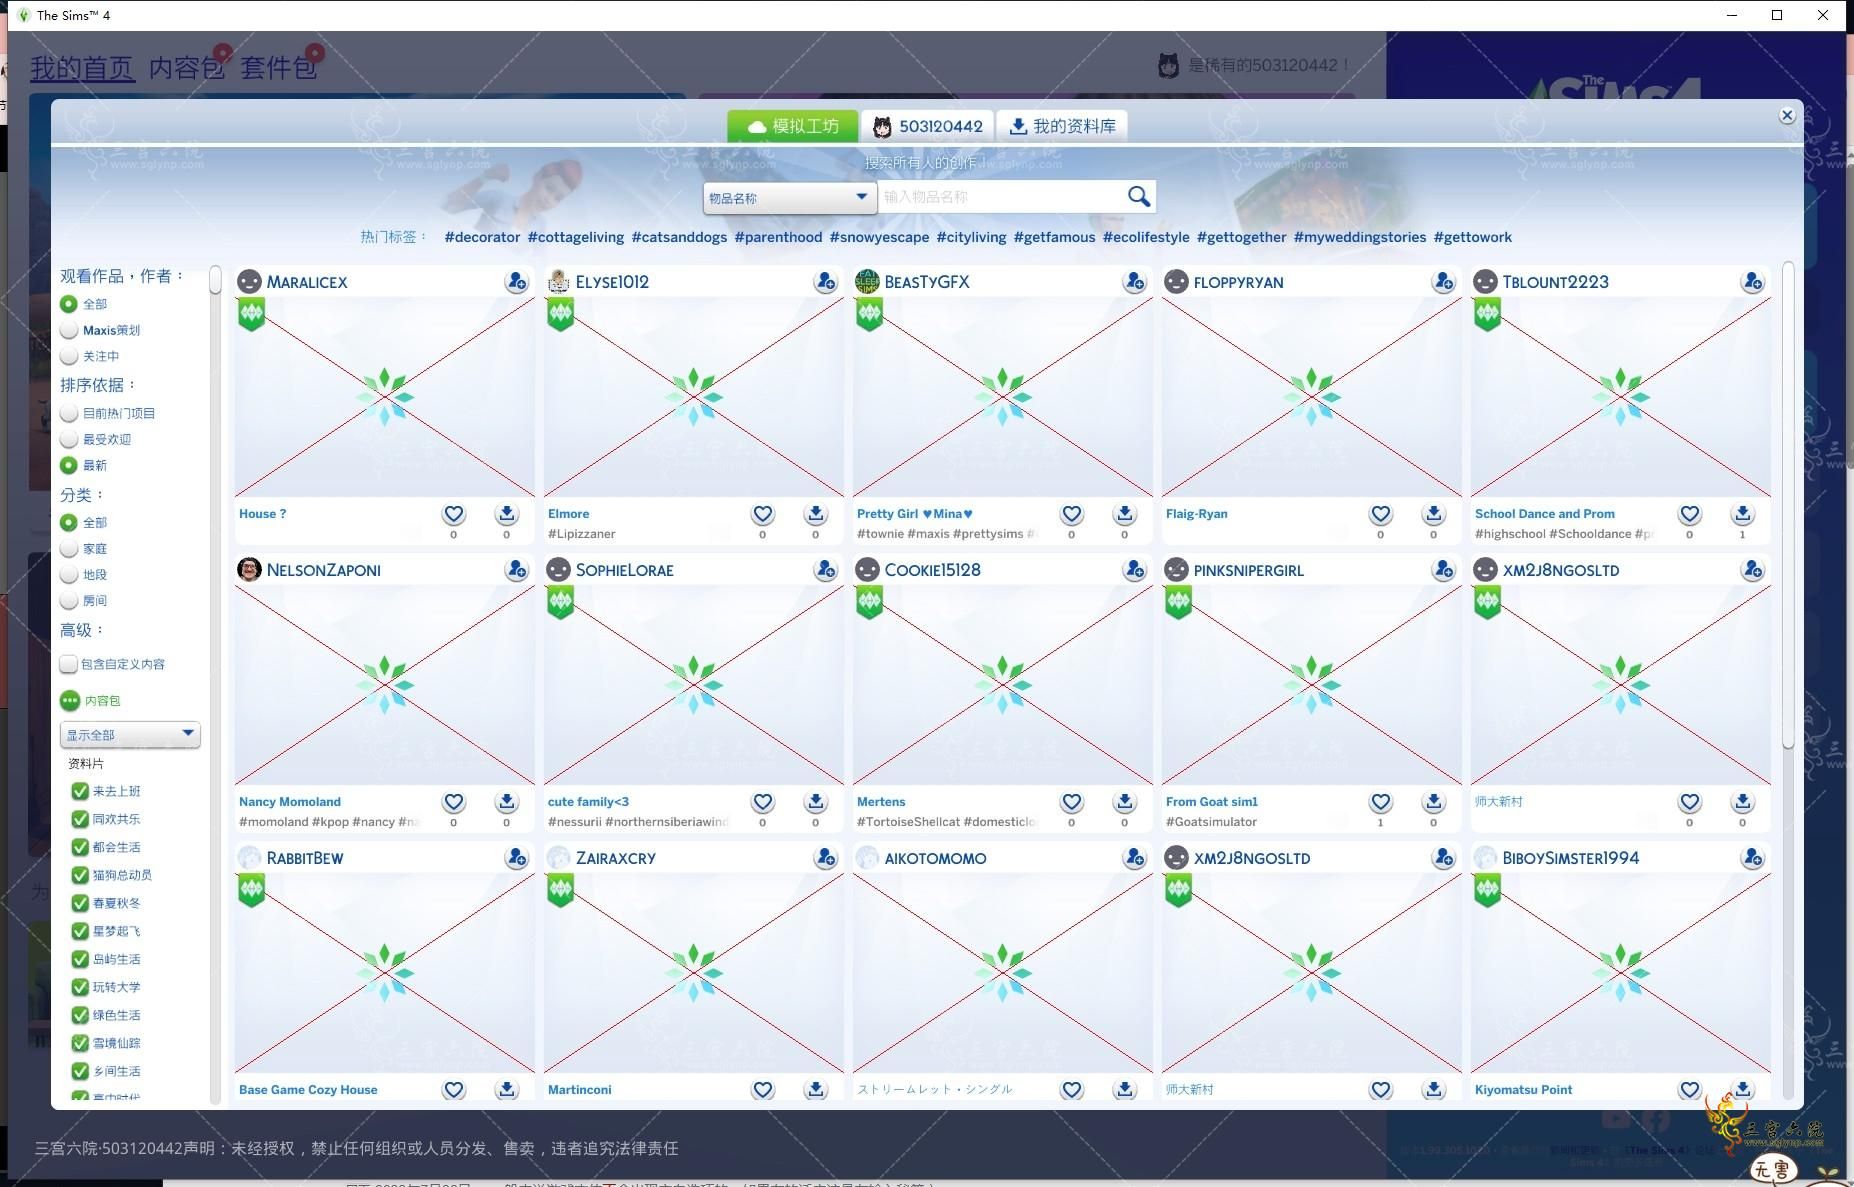Follow creator FloppyRyan icon
The height and width of the screenshot is (1187, 1854).
1443,282
